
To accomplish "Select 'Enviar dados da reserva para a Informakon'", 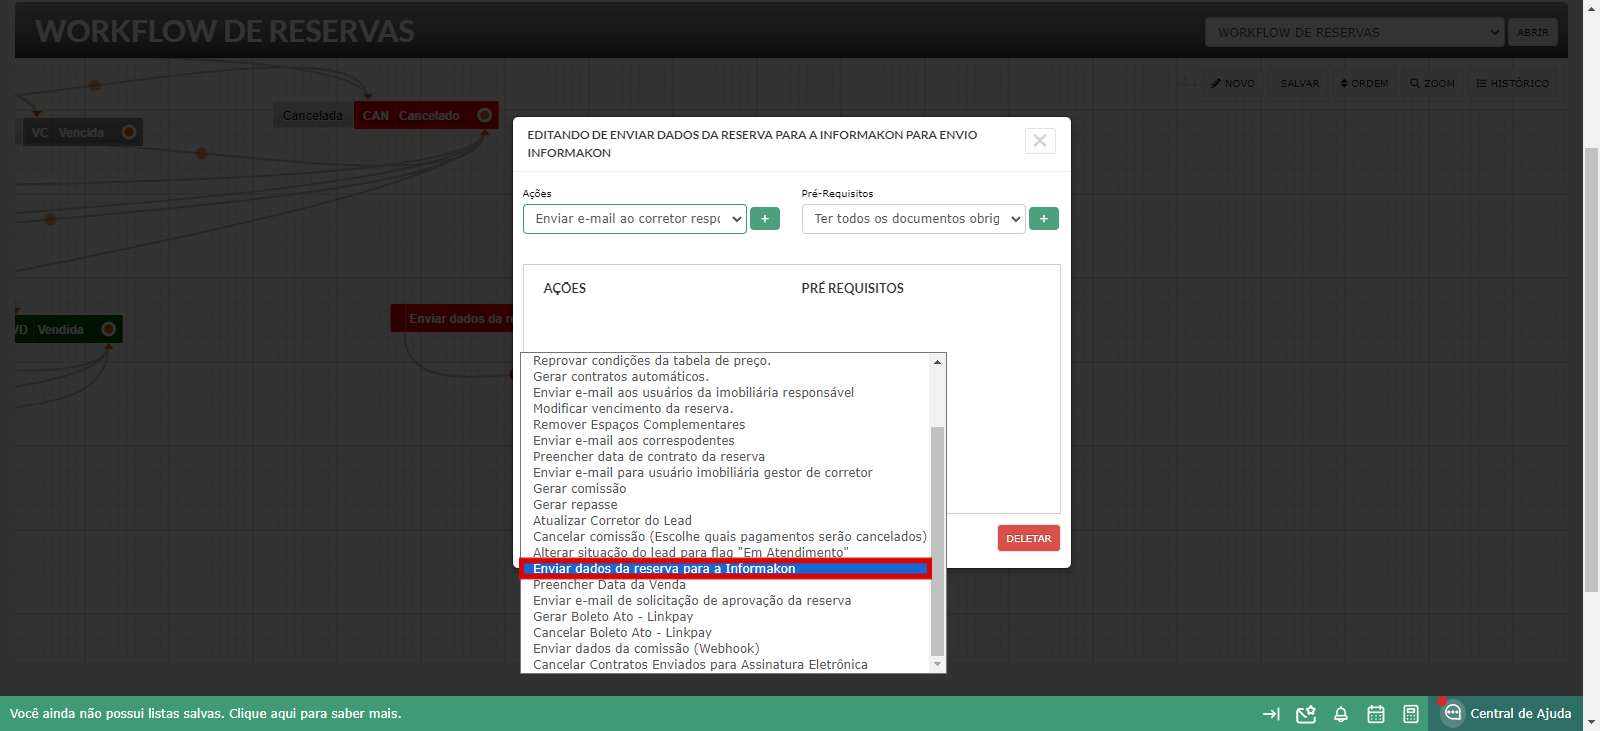I will 726,569.
